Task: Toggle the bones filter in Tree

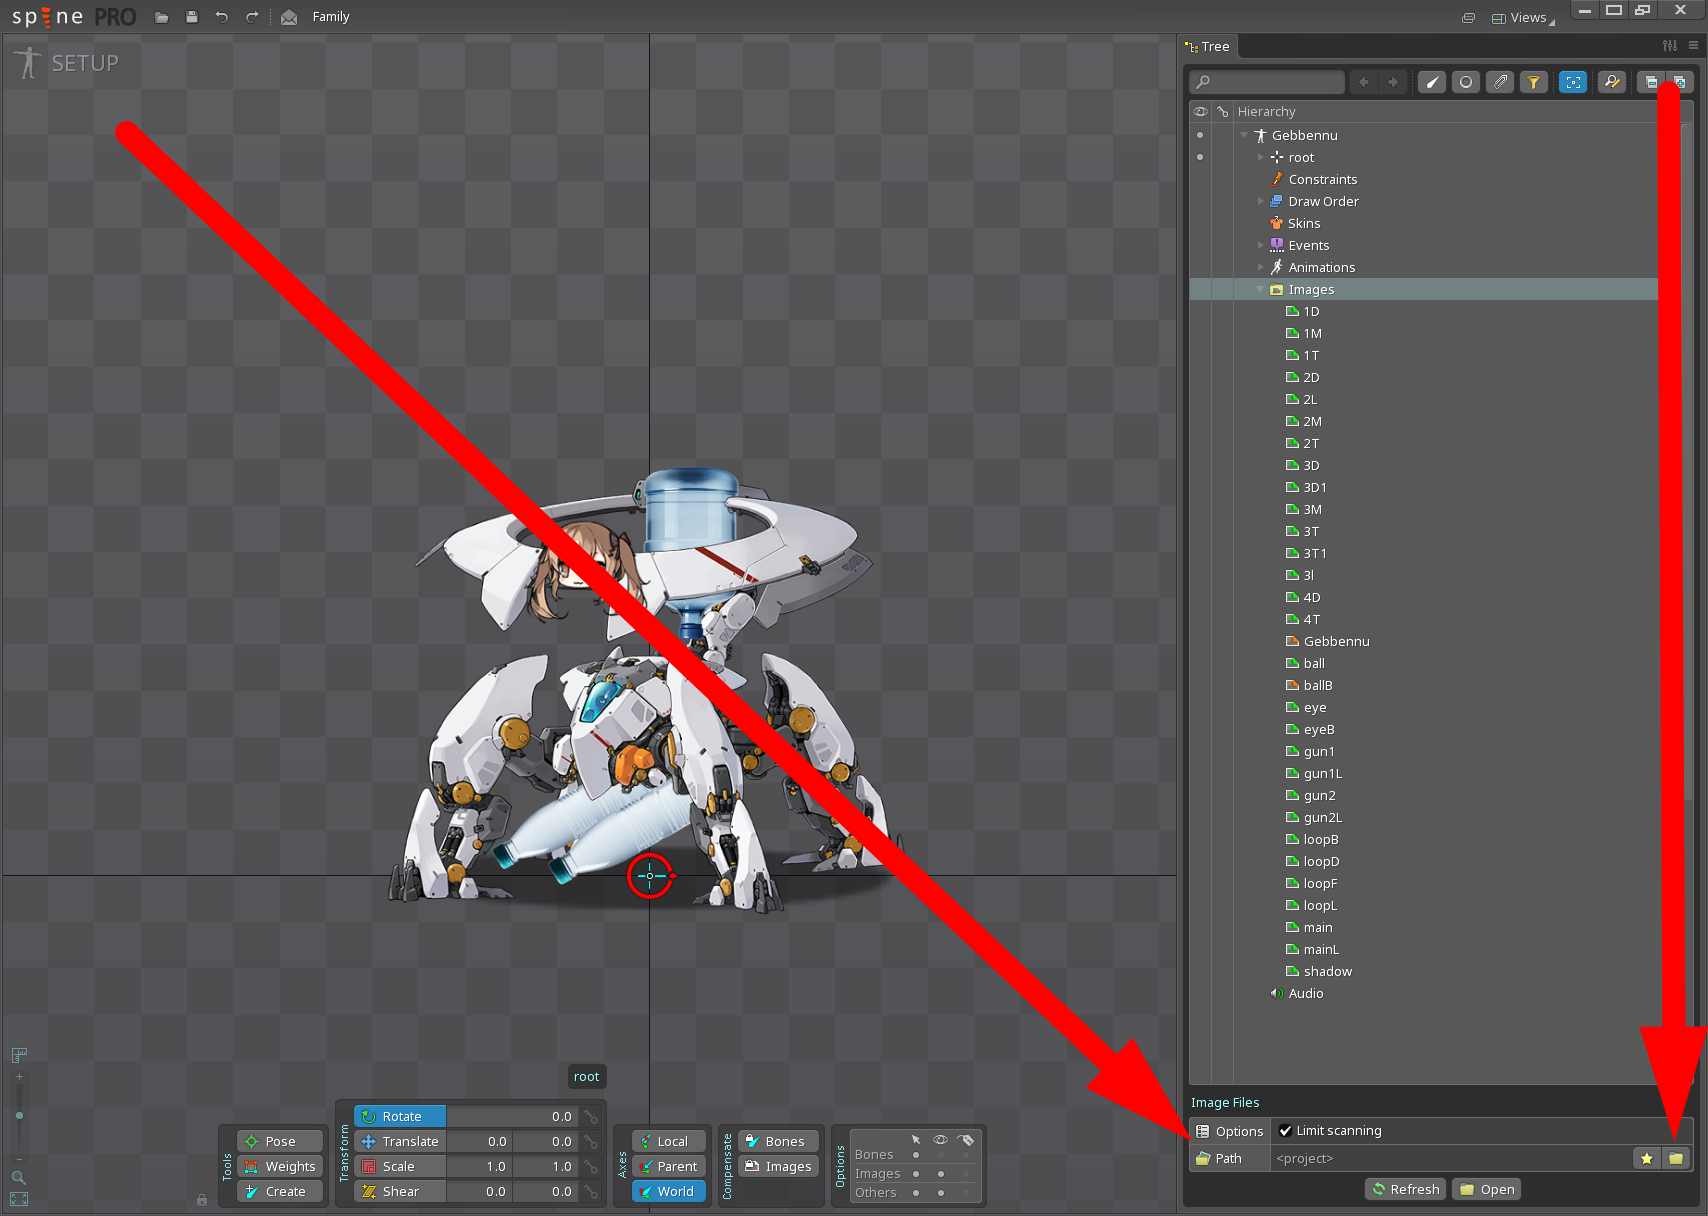Action: point(1432,82)
